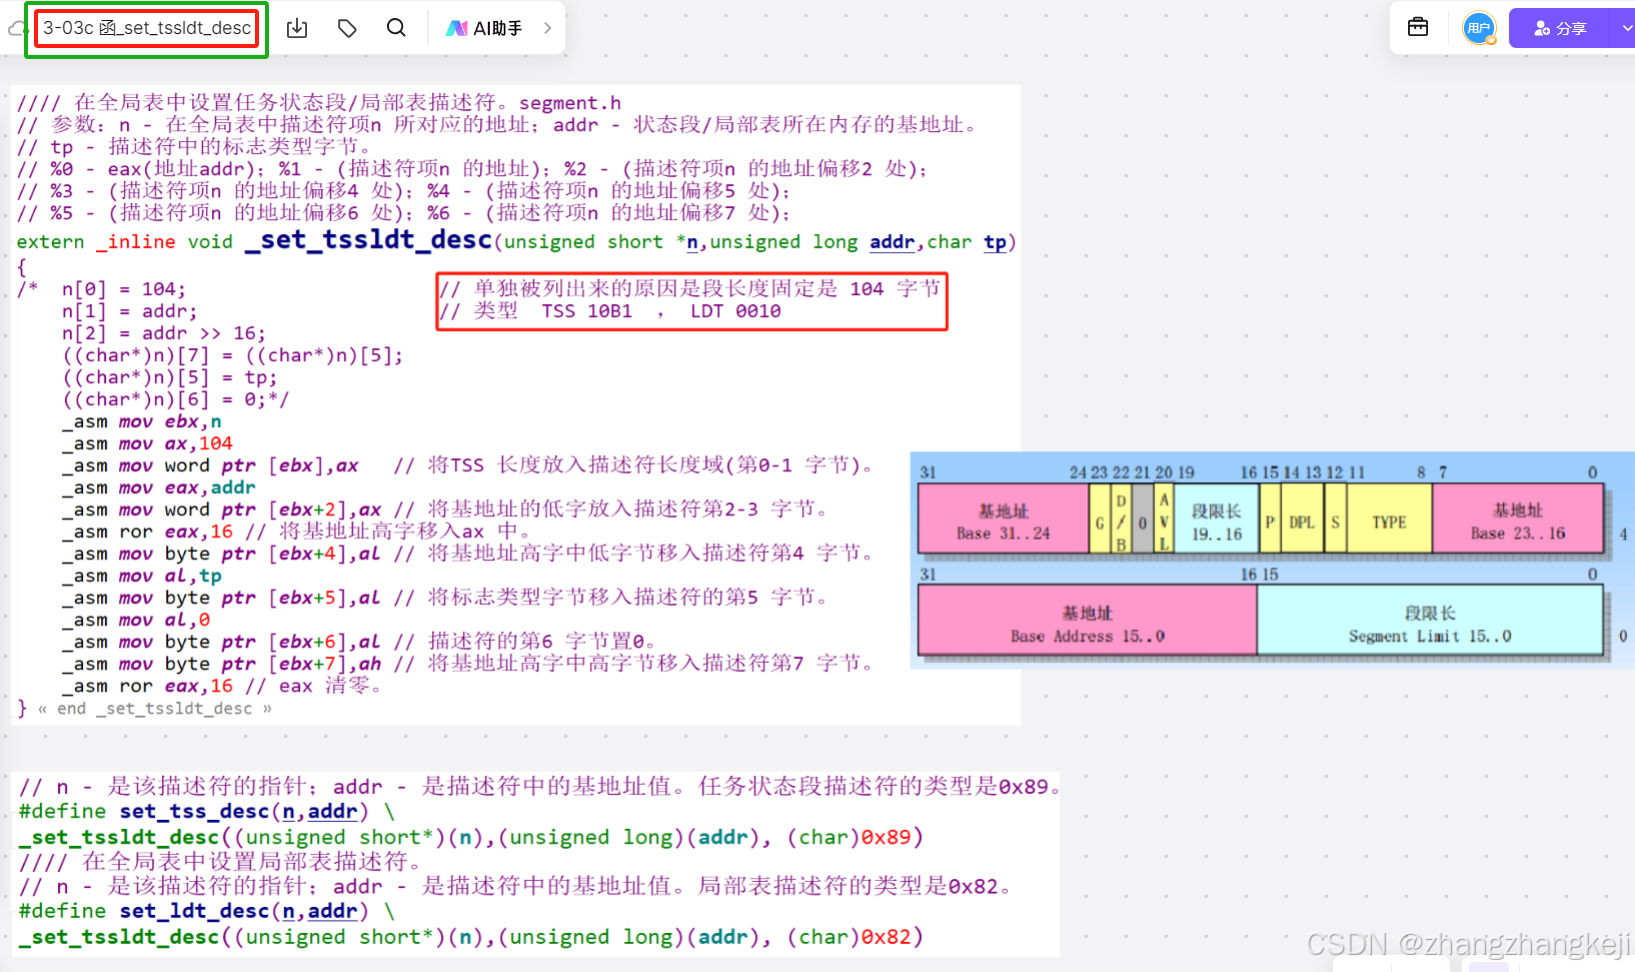Click the 0x89 value in set_tss_desc macro
This screenshot has width=1635, height=972.
point(886,837)
